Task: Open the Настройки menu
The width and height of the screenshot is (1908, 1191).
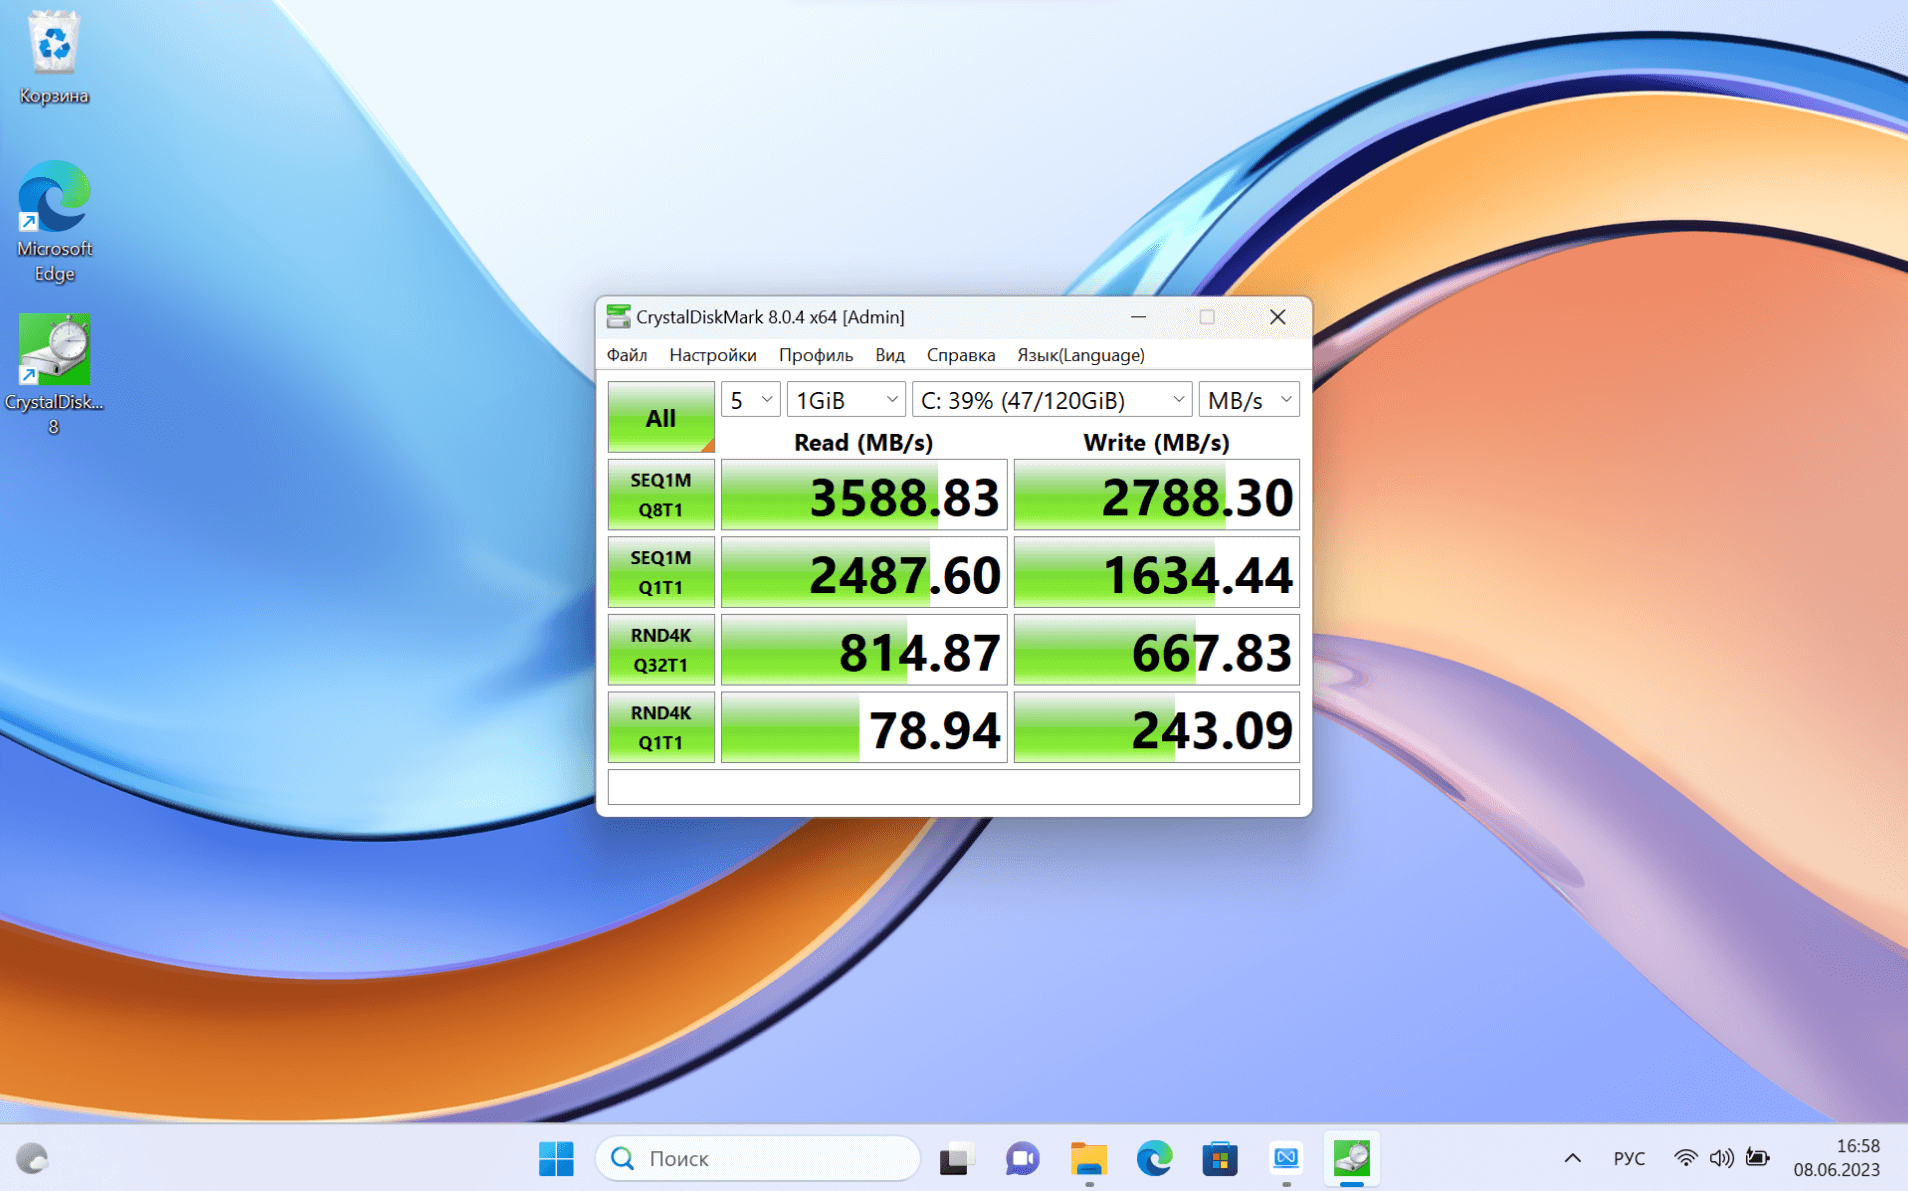Action: pyautogui.click(x=712, y=355)
